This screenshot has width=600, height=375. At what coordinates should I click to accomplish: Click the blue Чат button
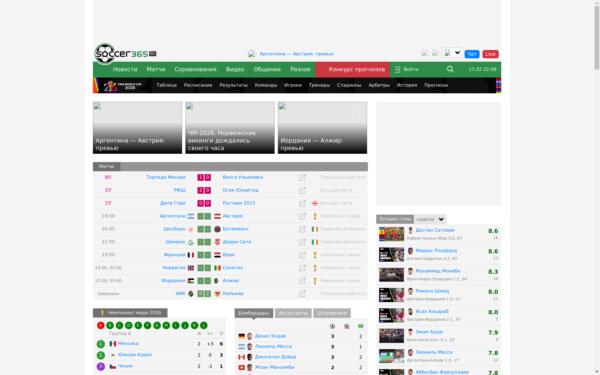click(472, 54)
